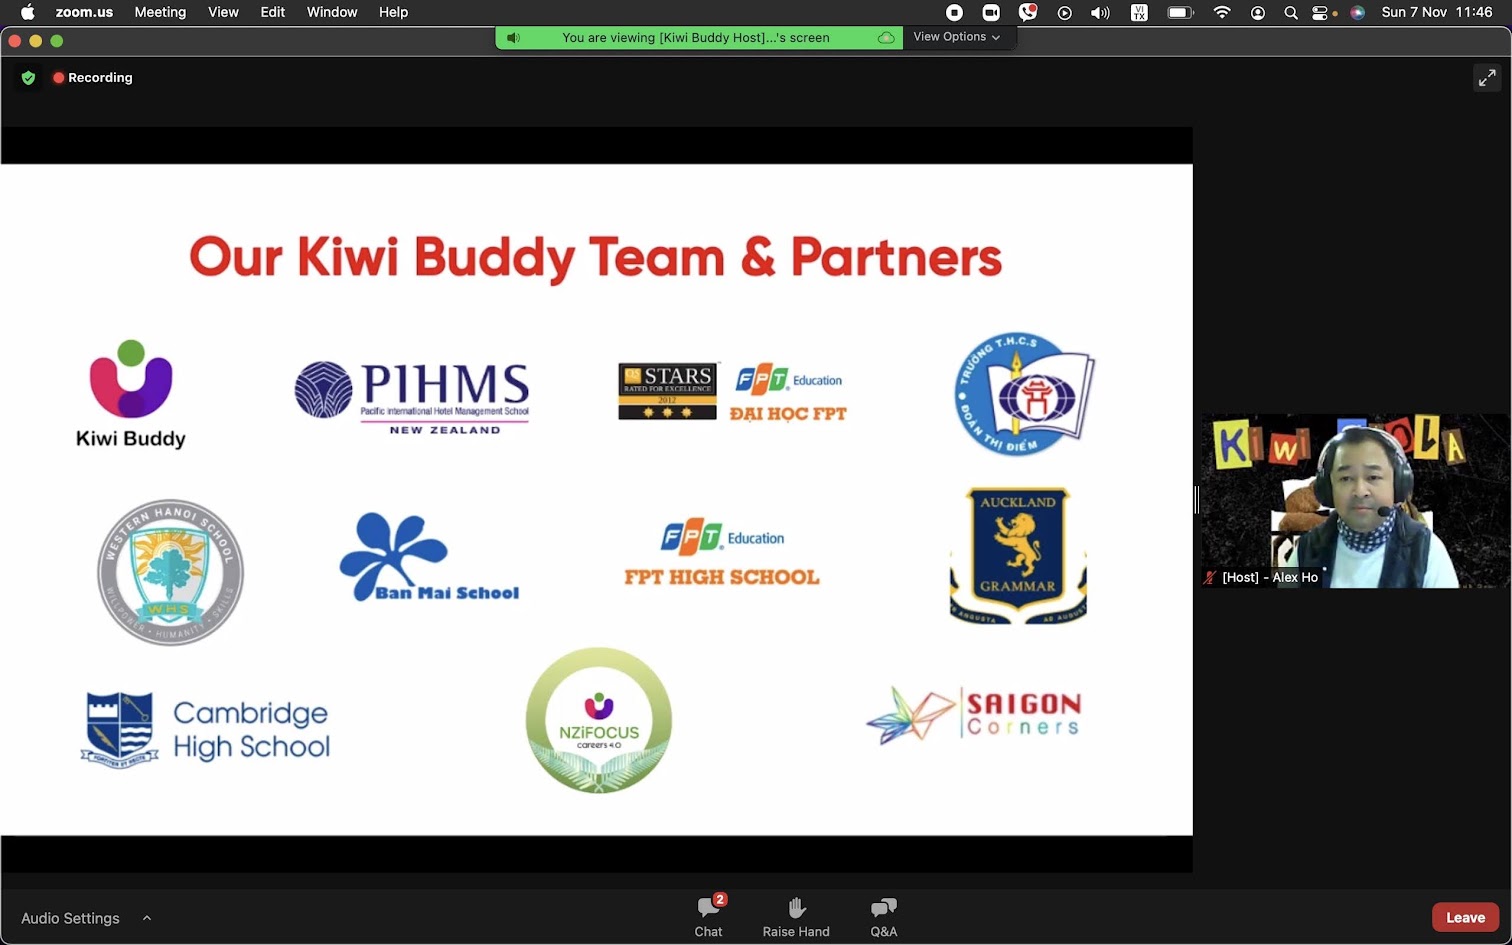Open the Q&A panel
Viewport: 1512px width, 945px height.
(x=884, y=916)
